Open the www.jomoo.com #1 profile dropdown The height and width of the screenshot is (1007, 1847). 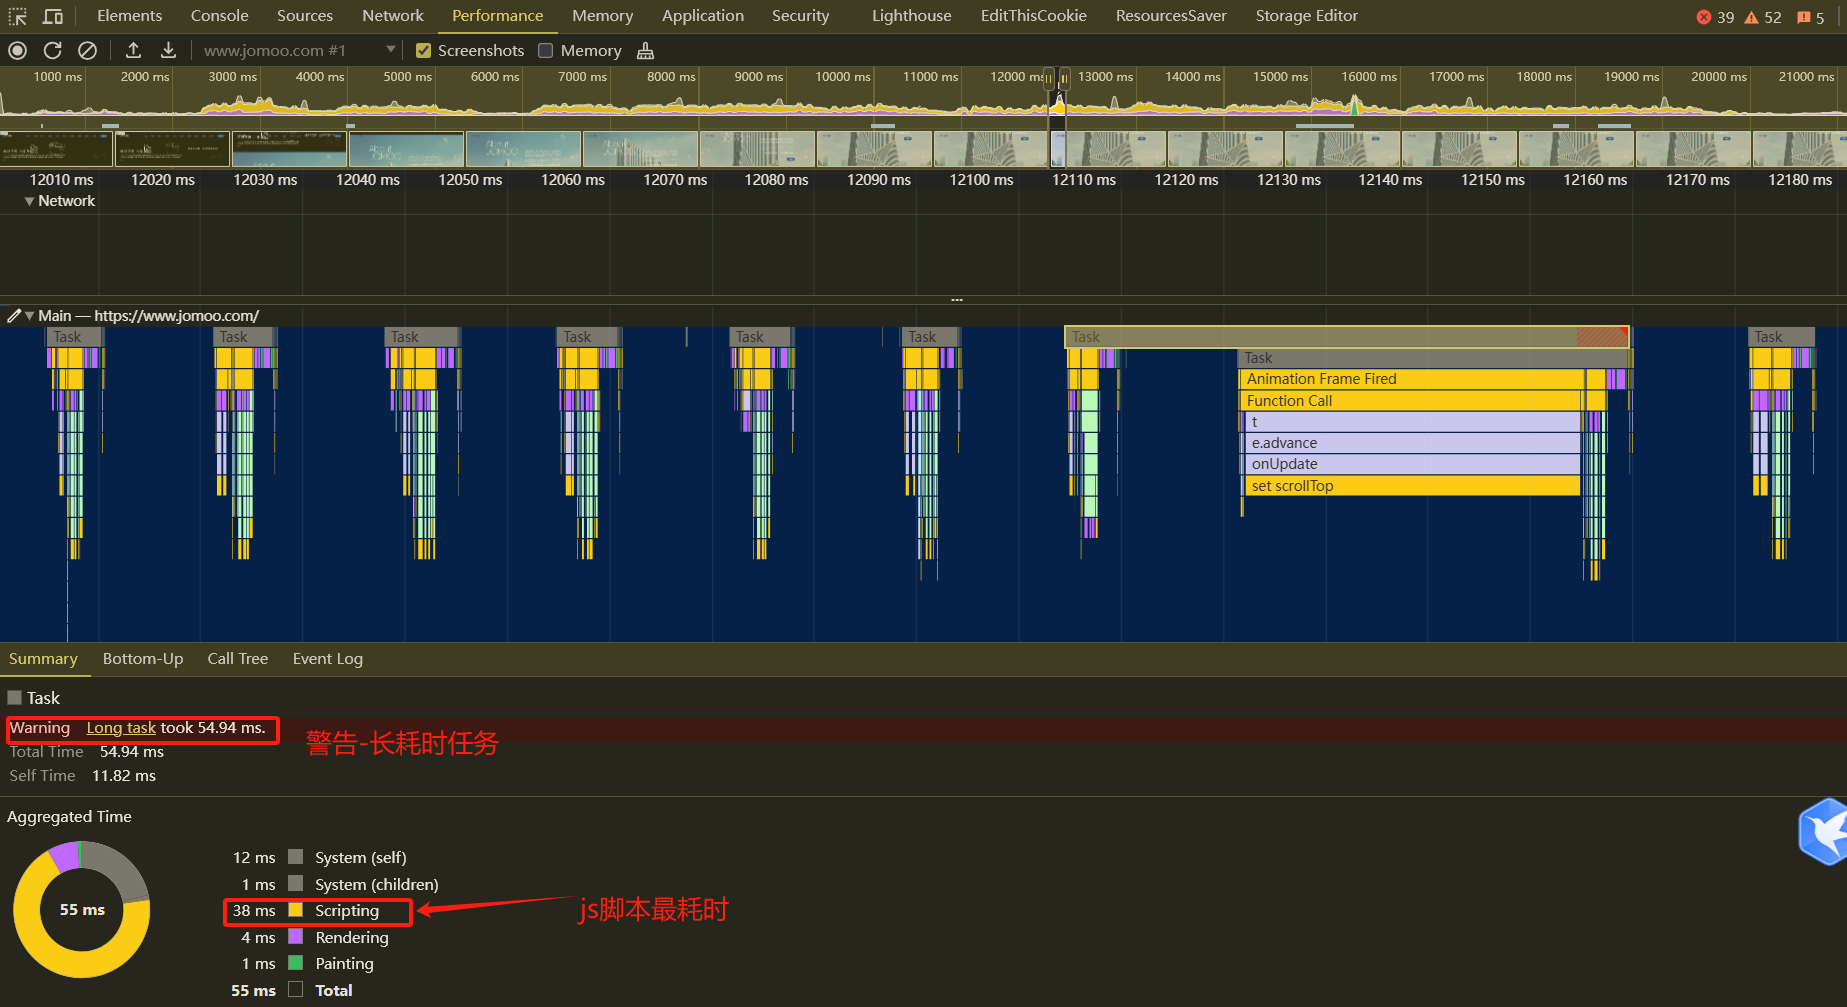click(299, 50)
